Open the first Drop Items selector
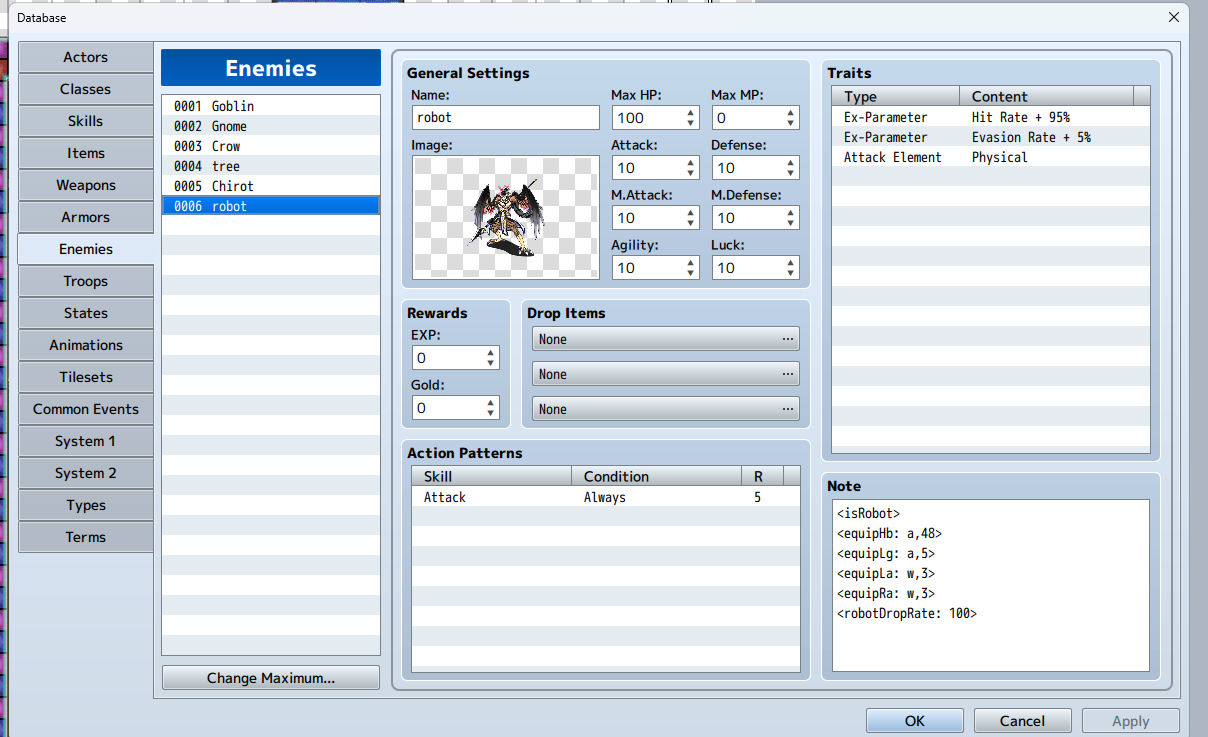The height and width of the screenshot is (737, 1208). point(666,339)
